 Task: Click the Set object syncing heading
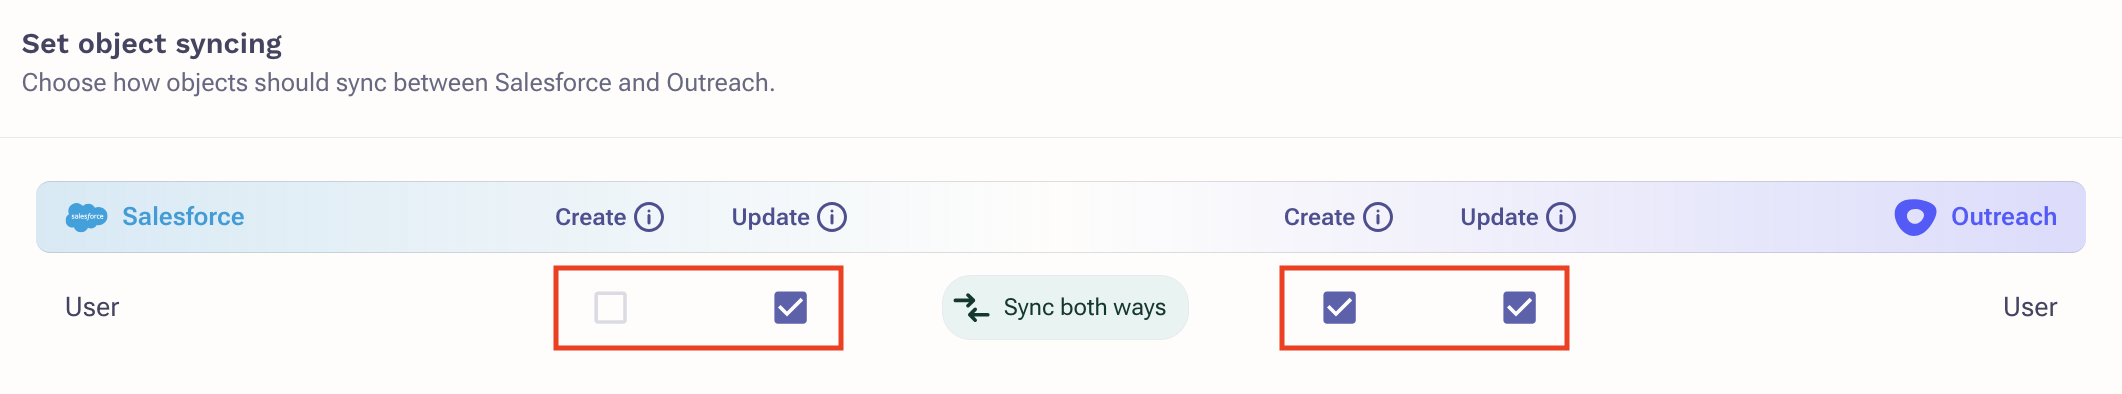tap(152, 44)
